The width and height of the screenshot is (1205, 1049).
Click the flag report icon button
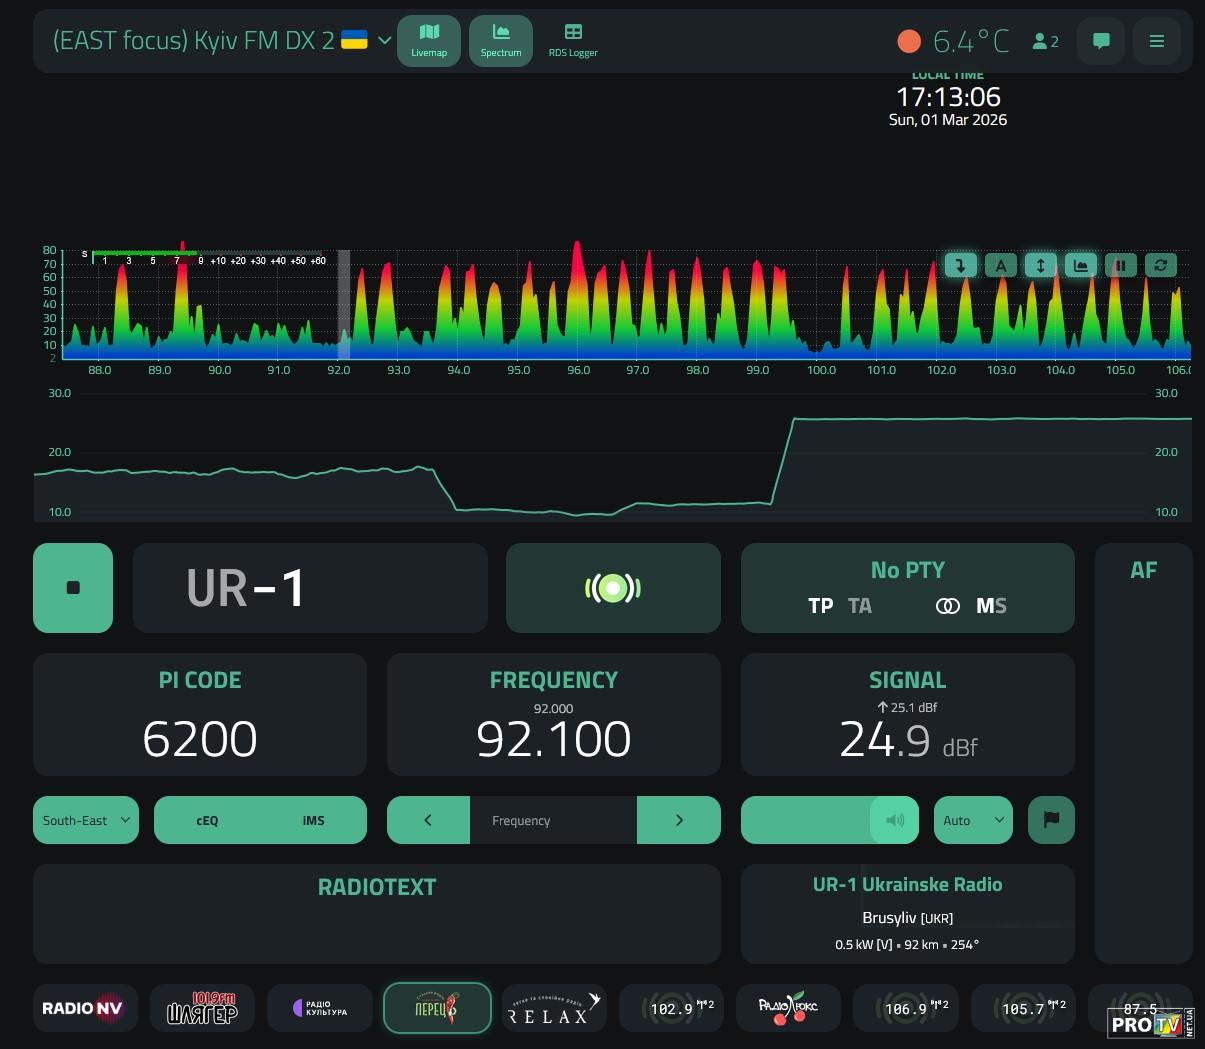[1051, 820]
